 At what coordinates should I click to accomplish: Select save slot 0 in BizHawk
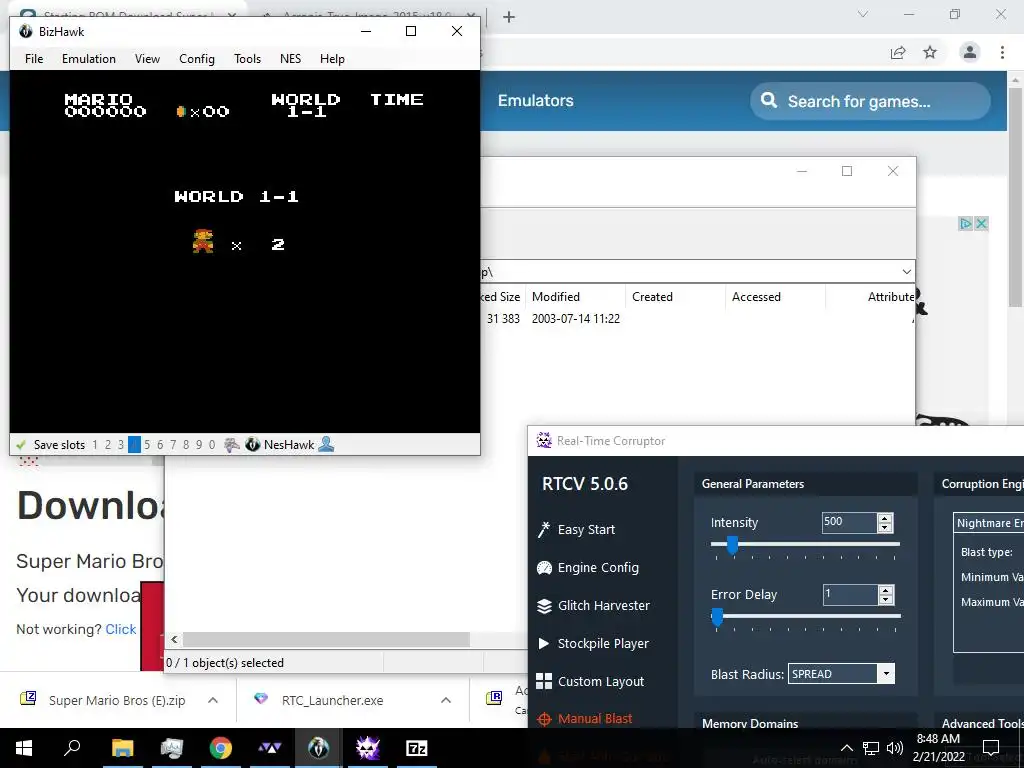click(212, 445)
